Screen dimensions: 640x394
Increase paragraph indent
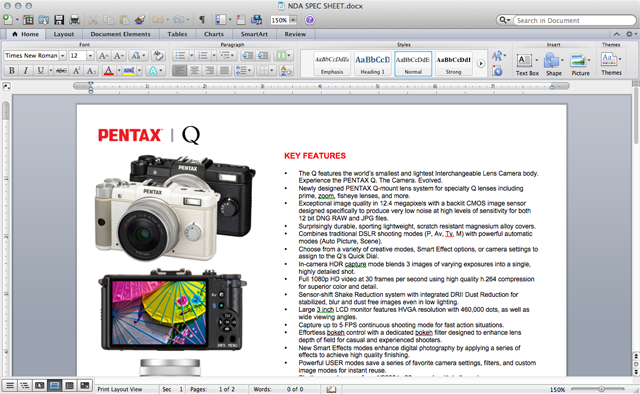tap(263, 56)
